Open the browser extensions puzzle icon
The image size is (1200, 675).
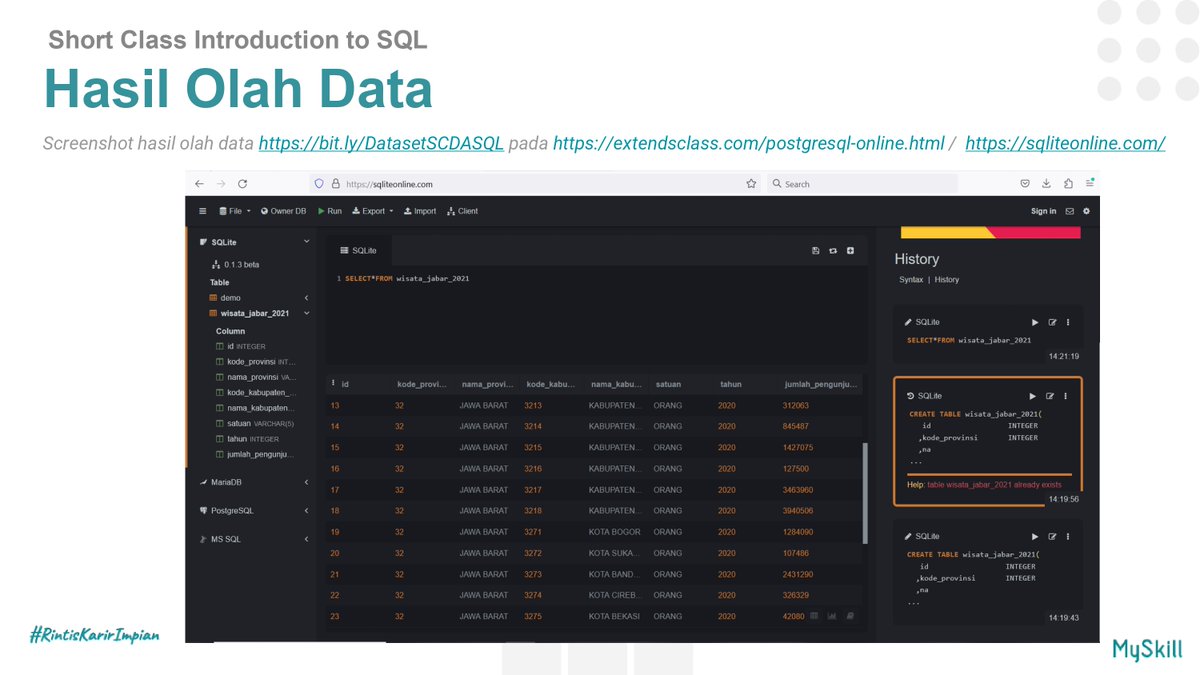tap(1068, 184)
